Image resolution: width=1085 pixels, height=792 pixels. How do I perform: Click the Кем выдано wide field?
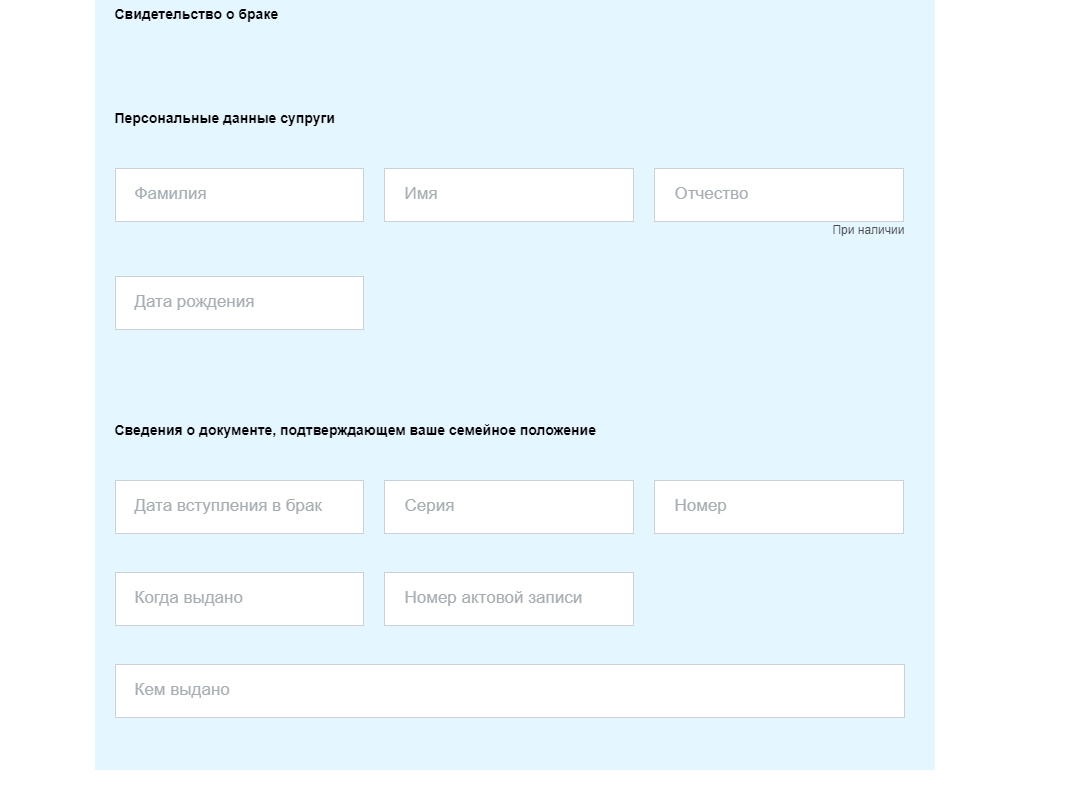509,691
